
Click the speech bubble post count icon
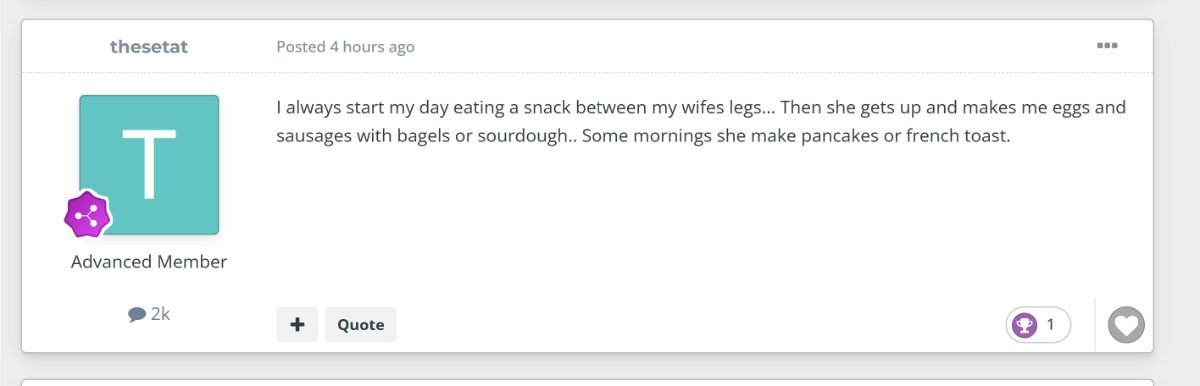tap(137, 314)
